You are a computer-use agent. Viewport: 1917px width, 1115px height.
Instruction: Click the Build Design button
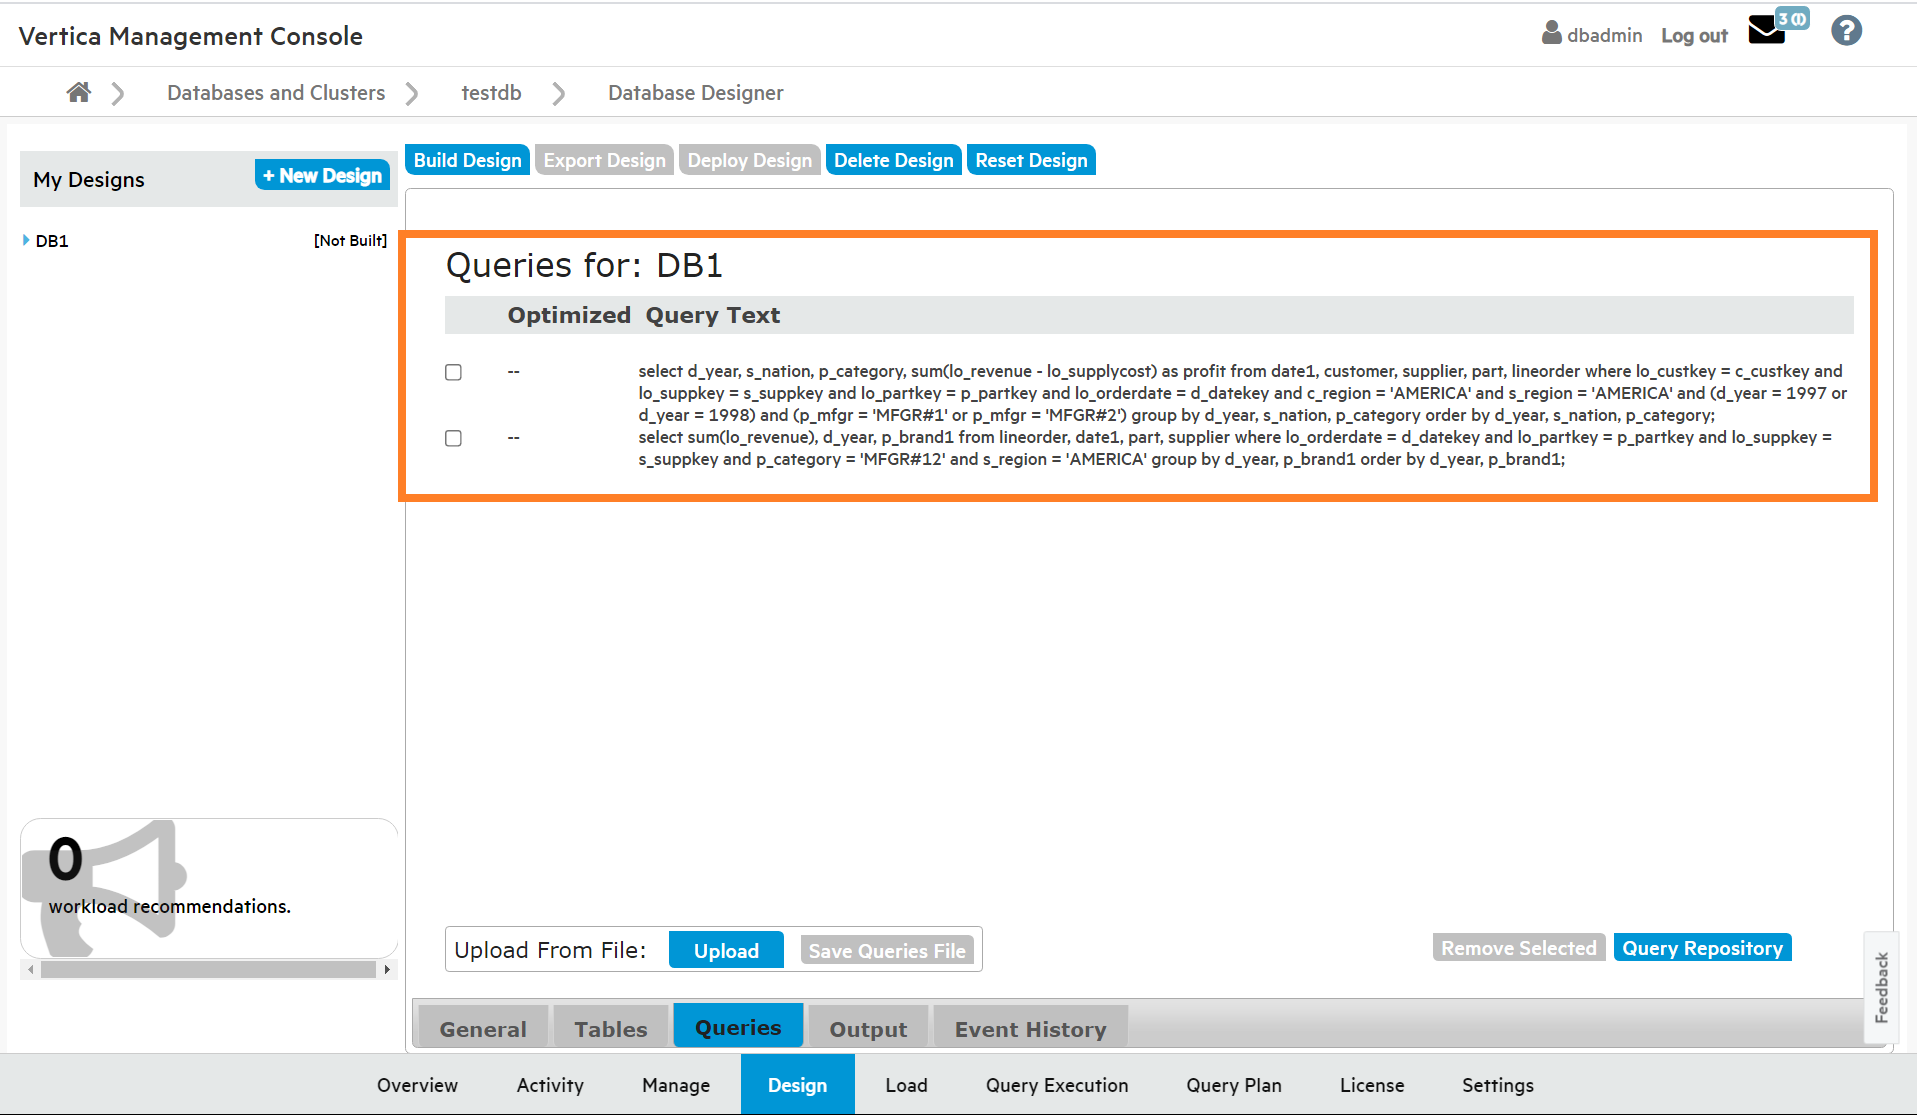click(x=467, y=161)
